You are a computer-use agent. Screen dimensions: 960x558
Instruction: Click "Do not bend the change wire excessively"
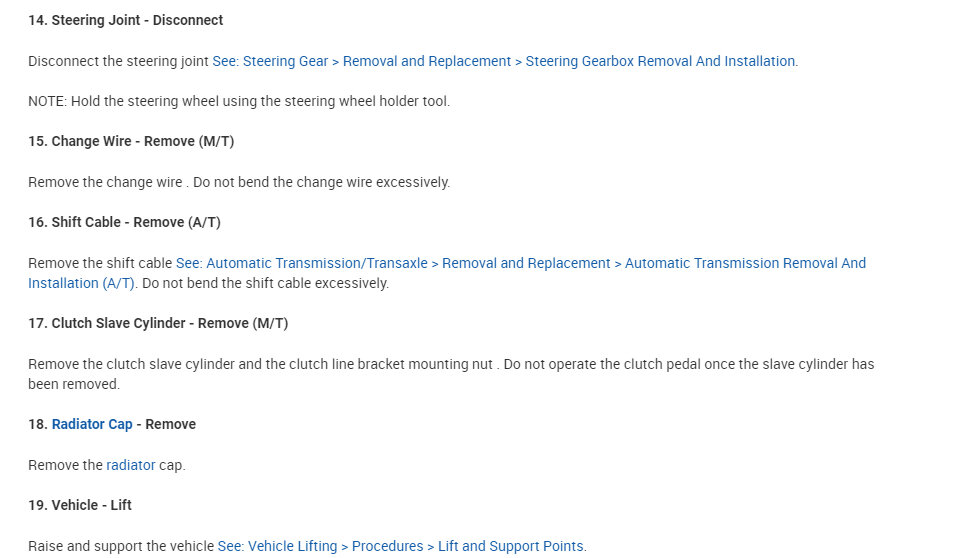click(x=321, y=182)
